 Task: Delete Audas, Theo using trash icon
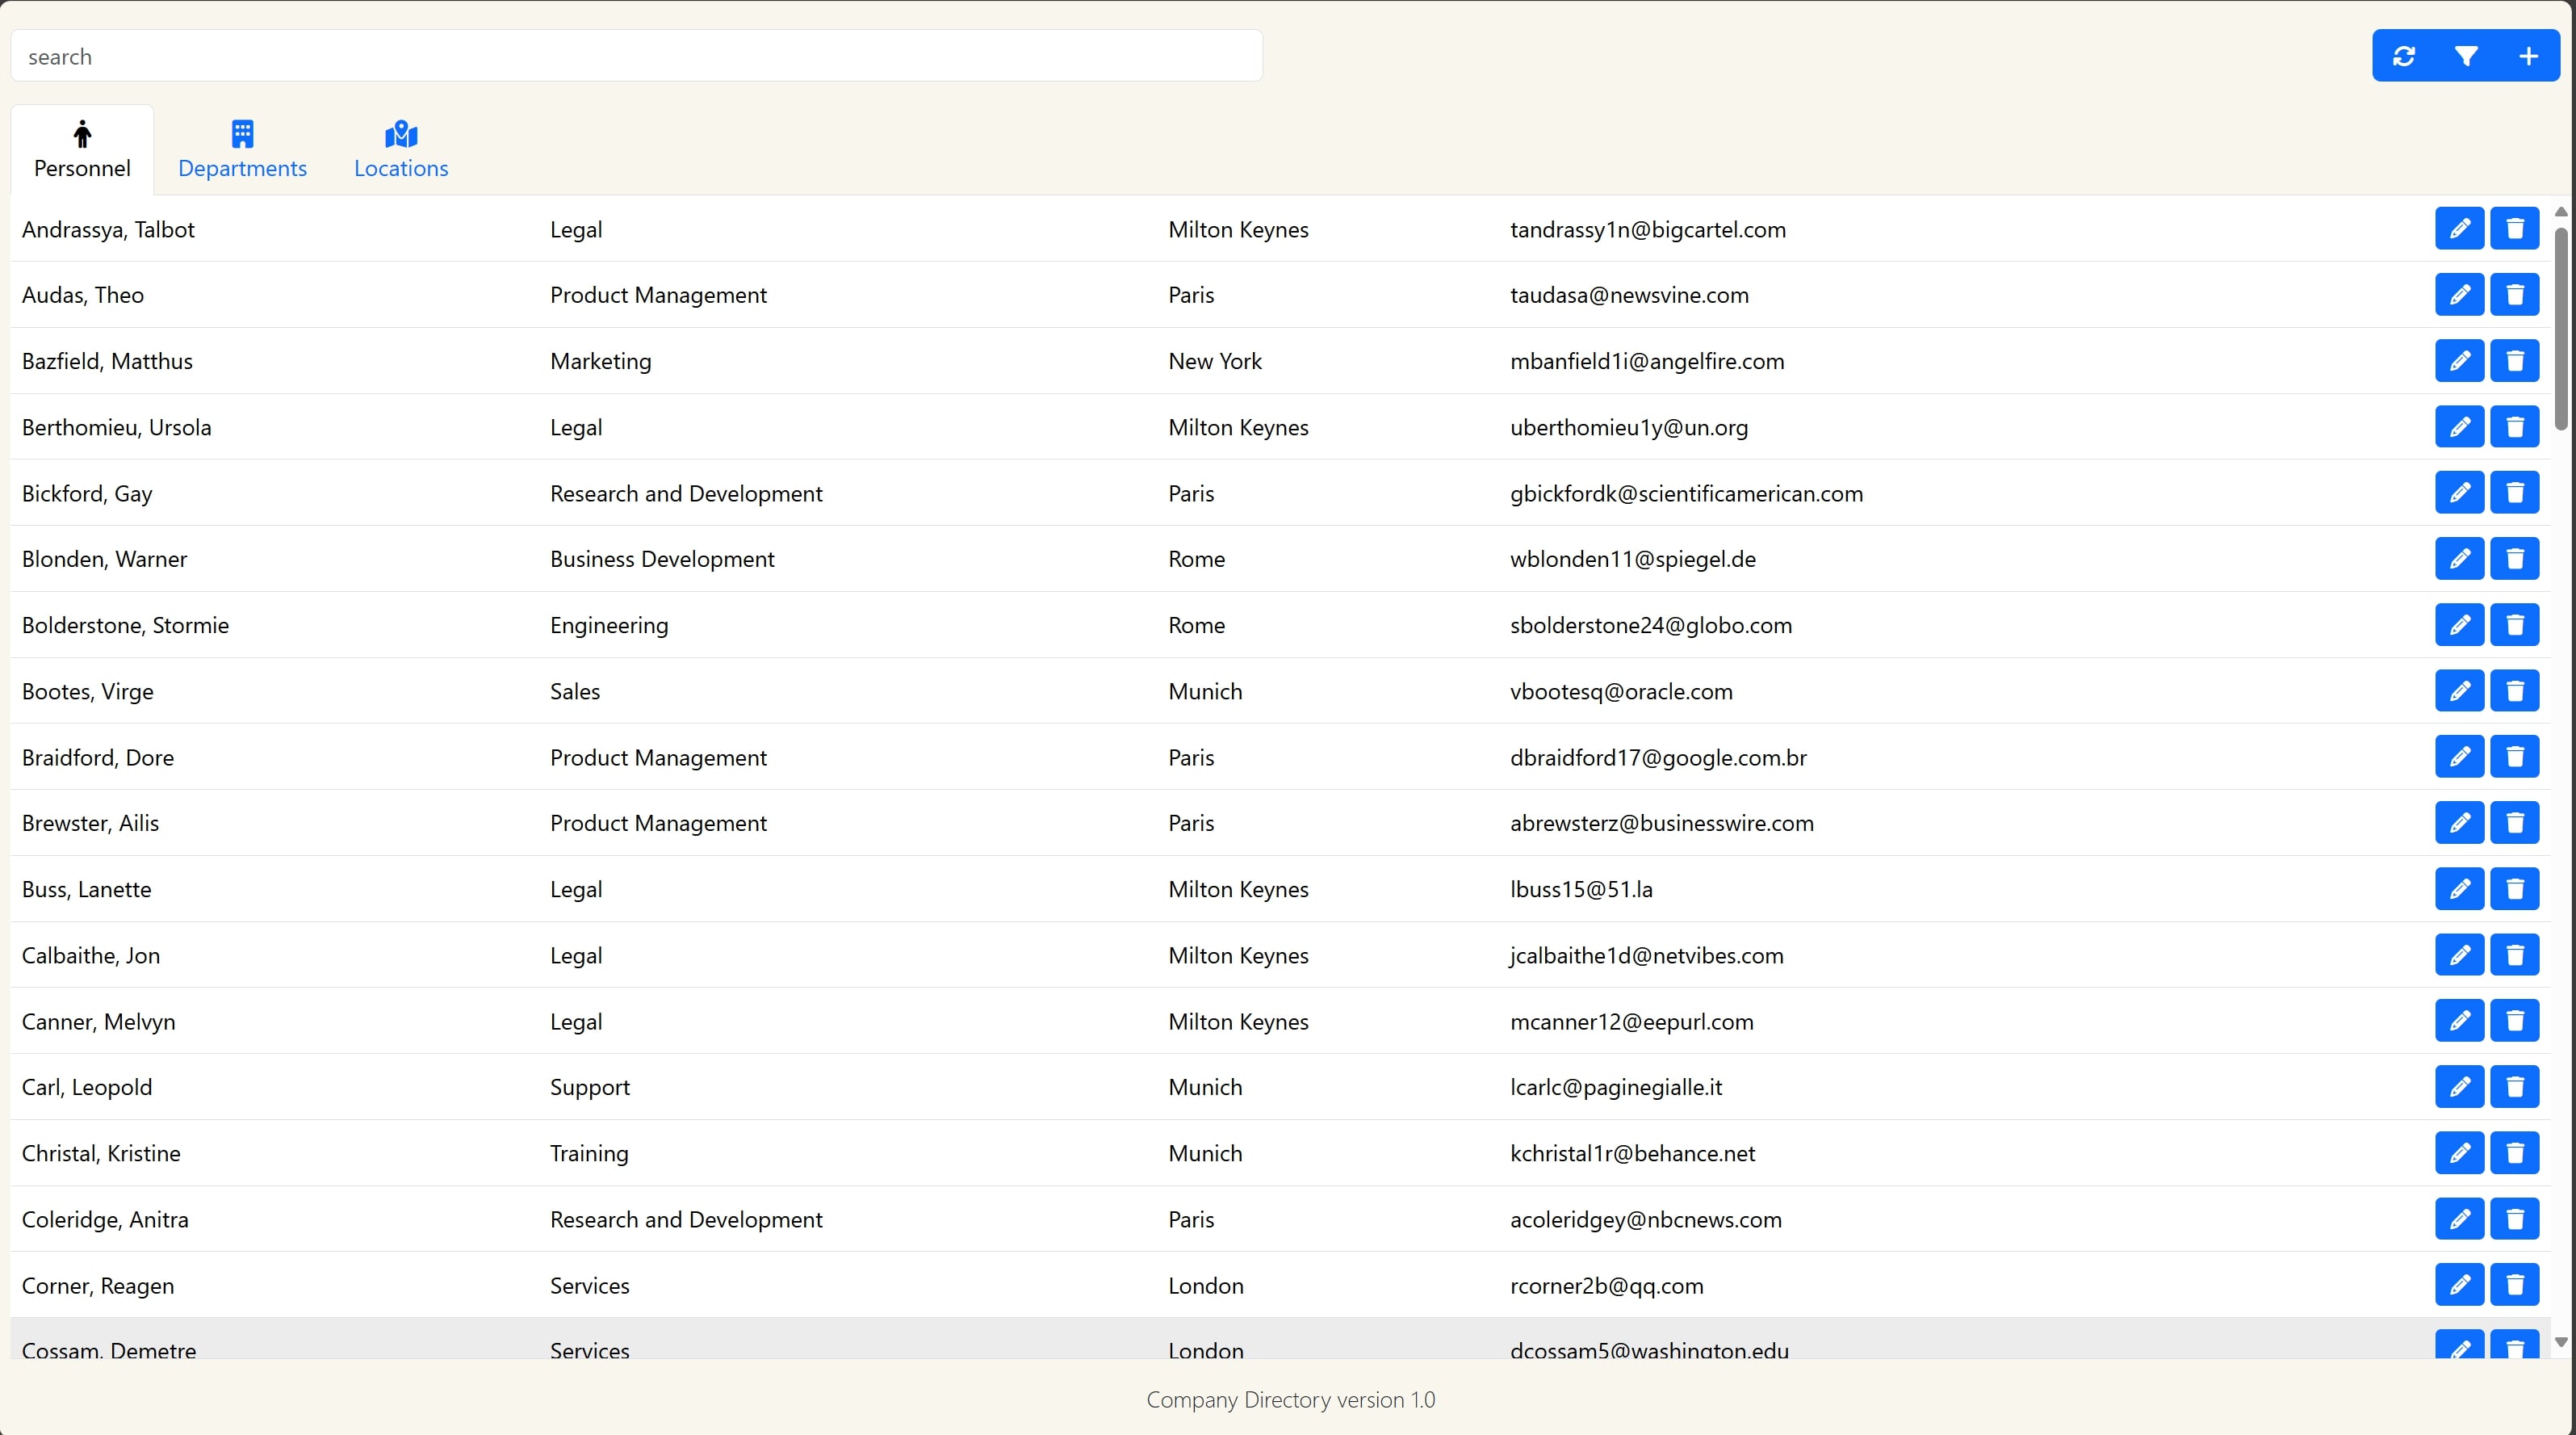tap(2514, 295)
